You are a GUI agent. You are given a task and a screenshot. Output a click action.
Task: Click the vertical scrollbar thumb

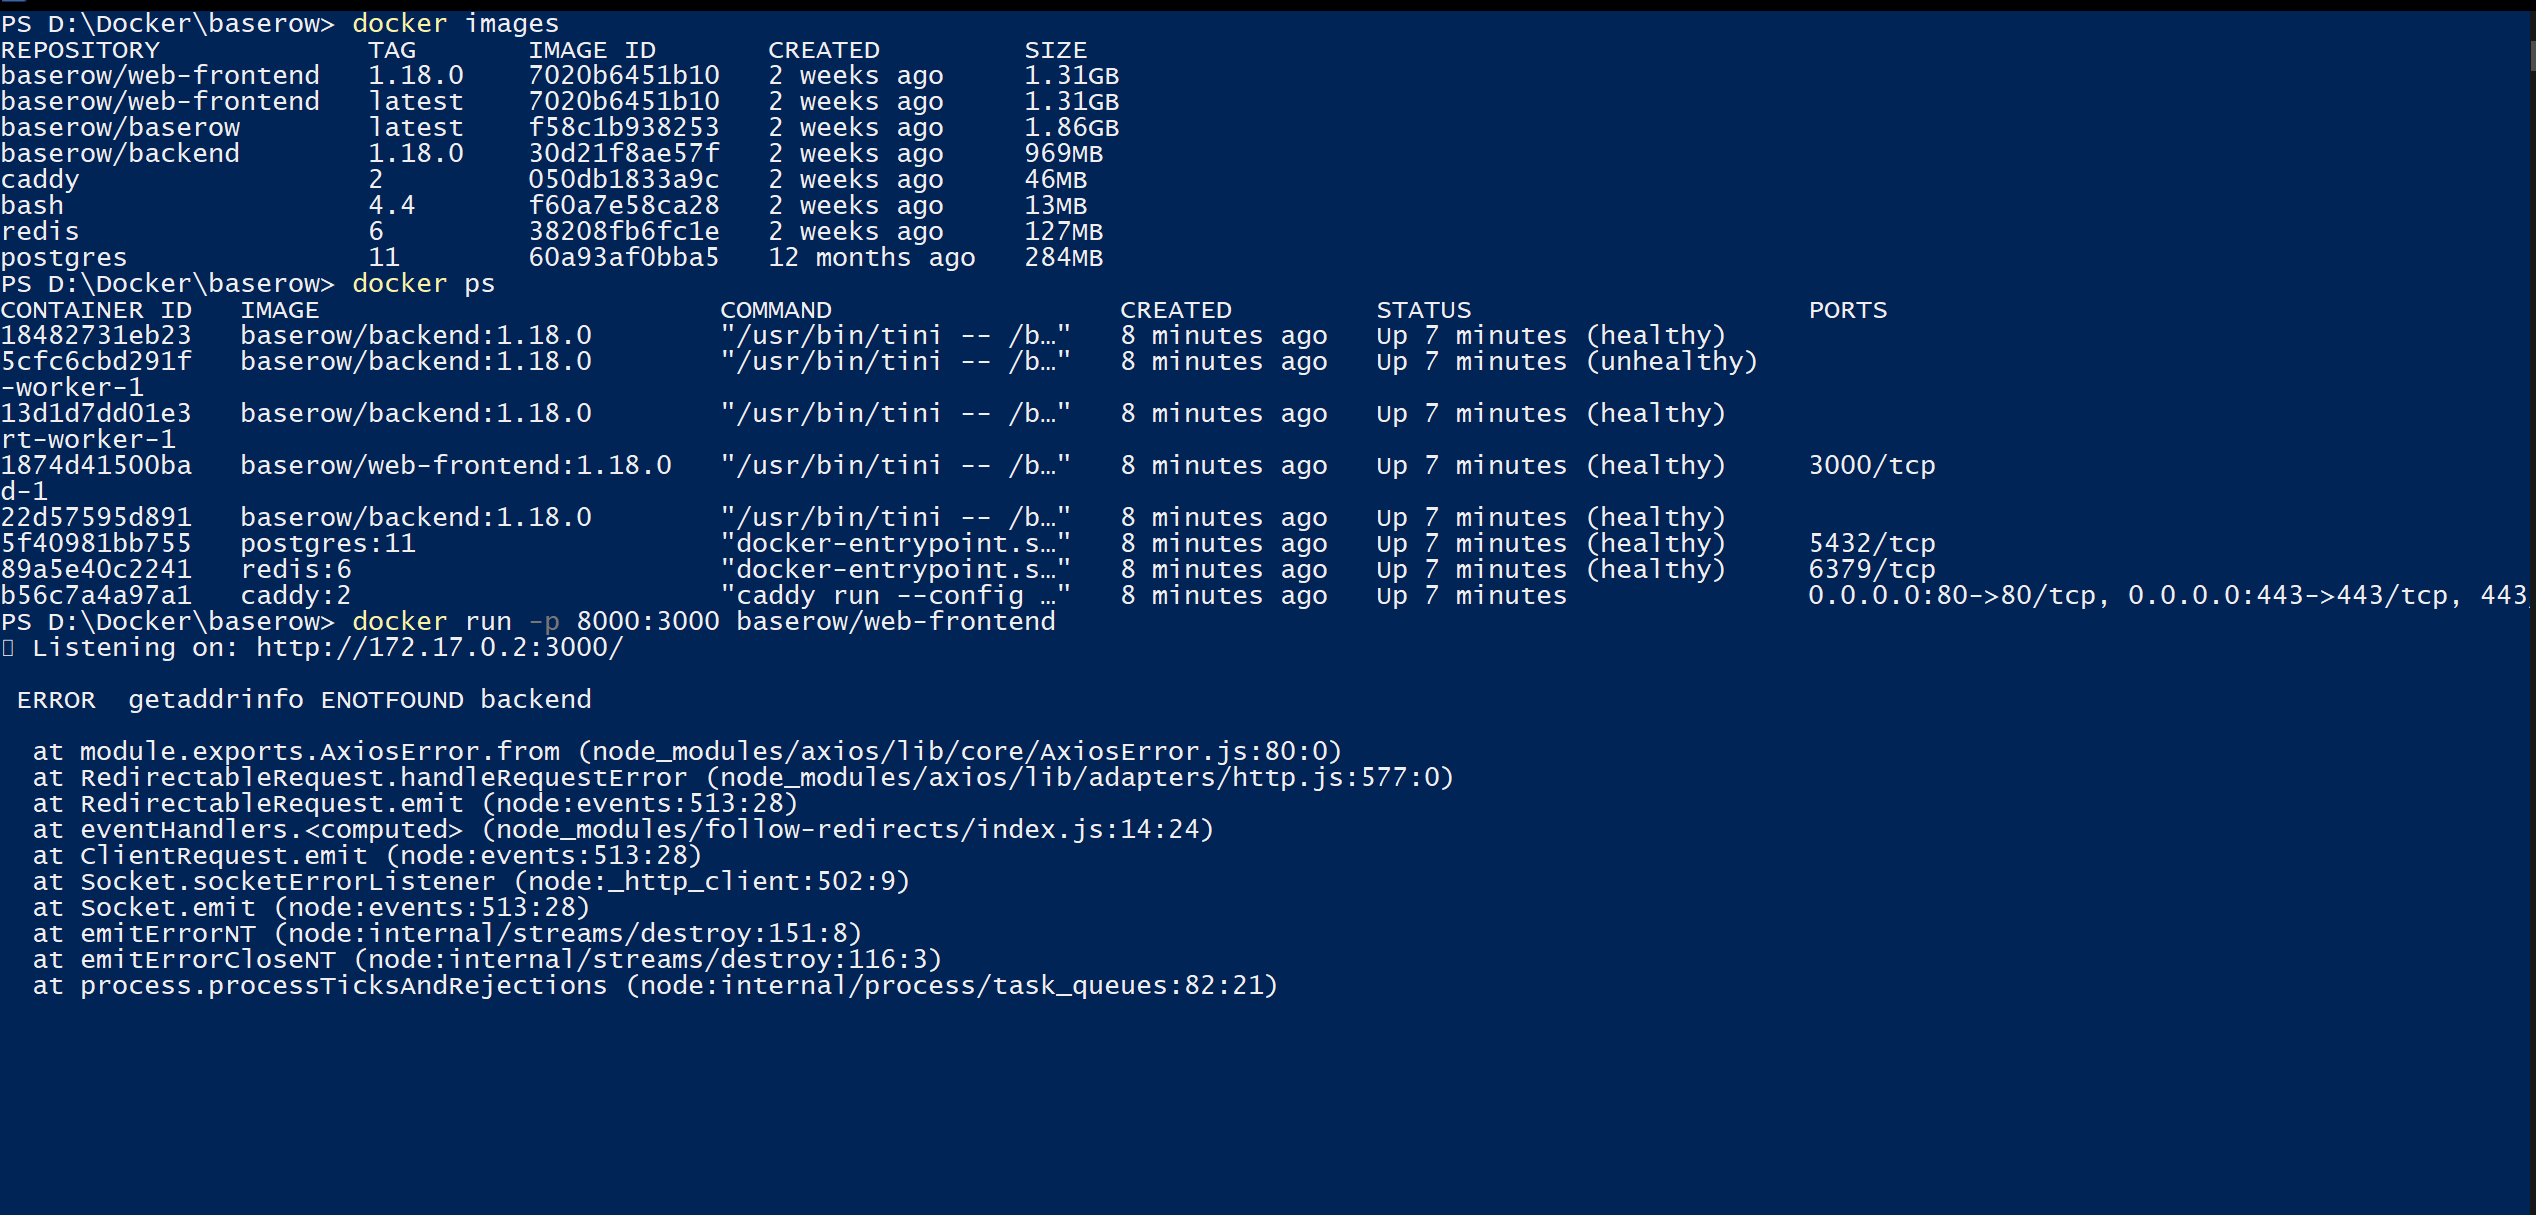(2531, 55)
